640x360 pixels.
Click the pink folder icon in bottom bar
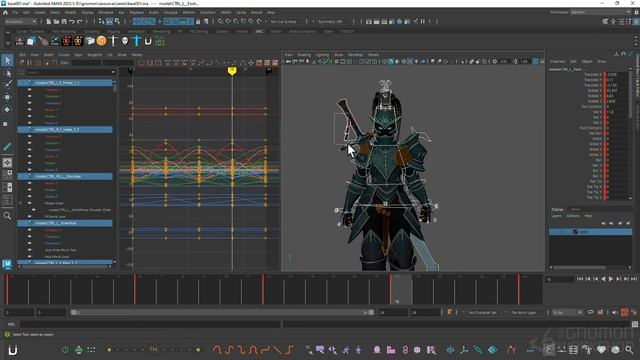391,350
